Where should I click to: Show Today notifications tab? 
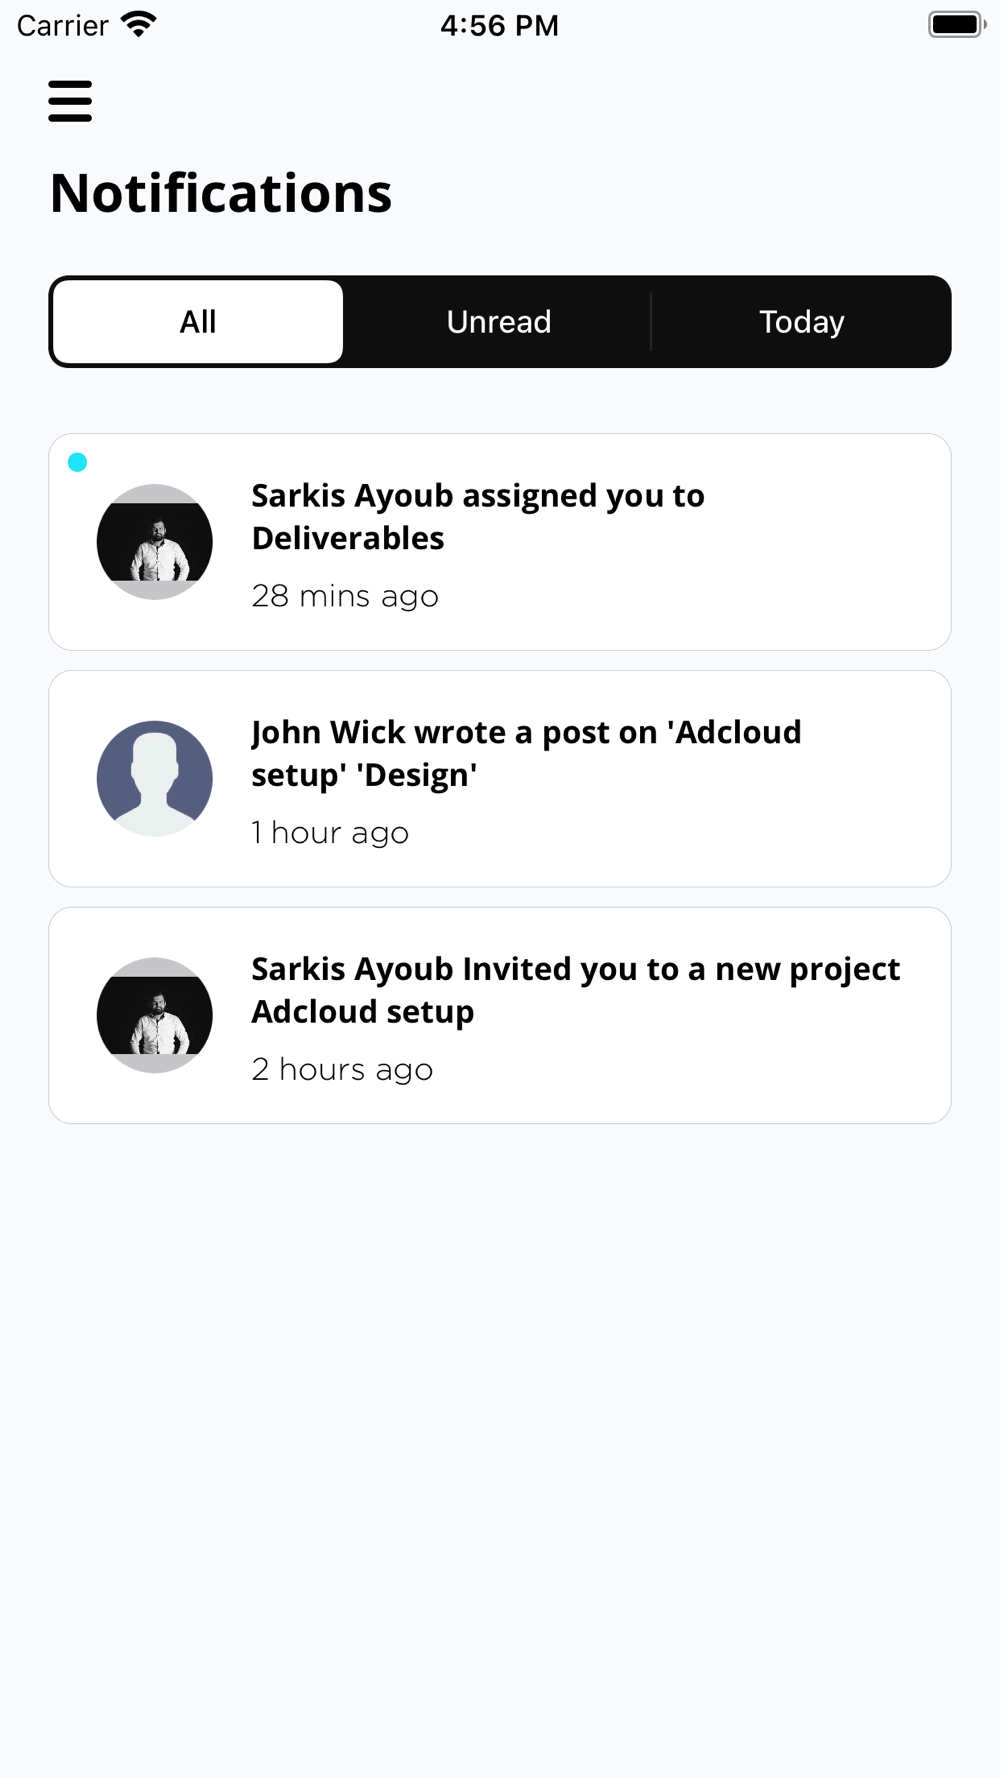[801, 322]
